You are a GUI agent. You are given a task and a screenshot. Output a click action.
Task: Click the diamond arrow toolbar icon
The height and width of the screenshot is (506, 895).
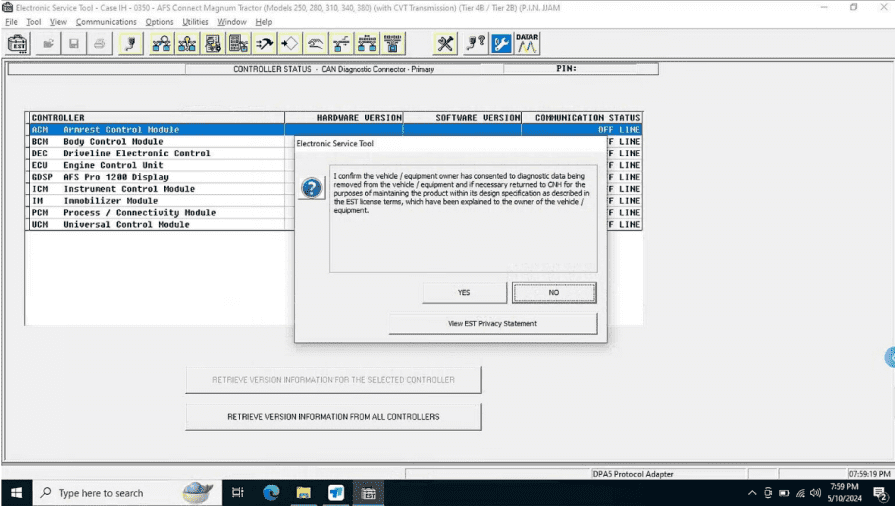(290, 44)
